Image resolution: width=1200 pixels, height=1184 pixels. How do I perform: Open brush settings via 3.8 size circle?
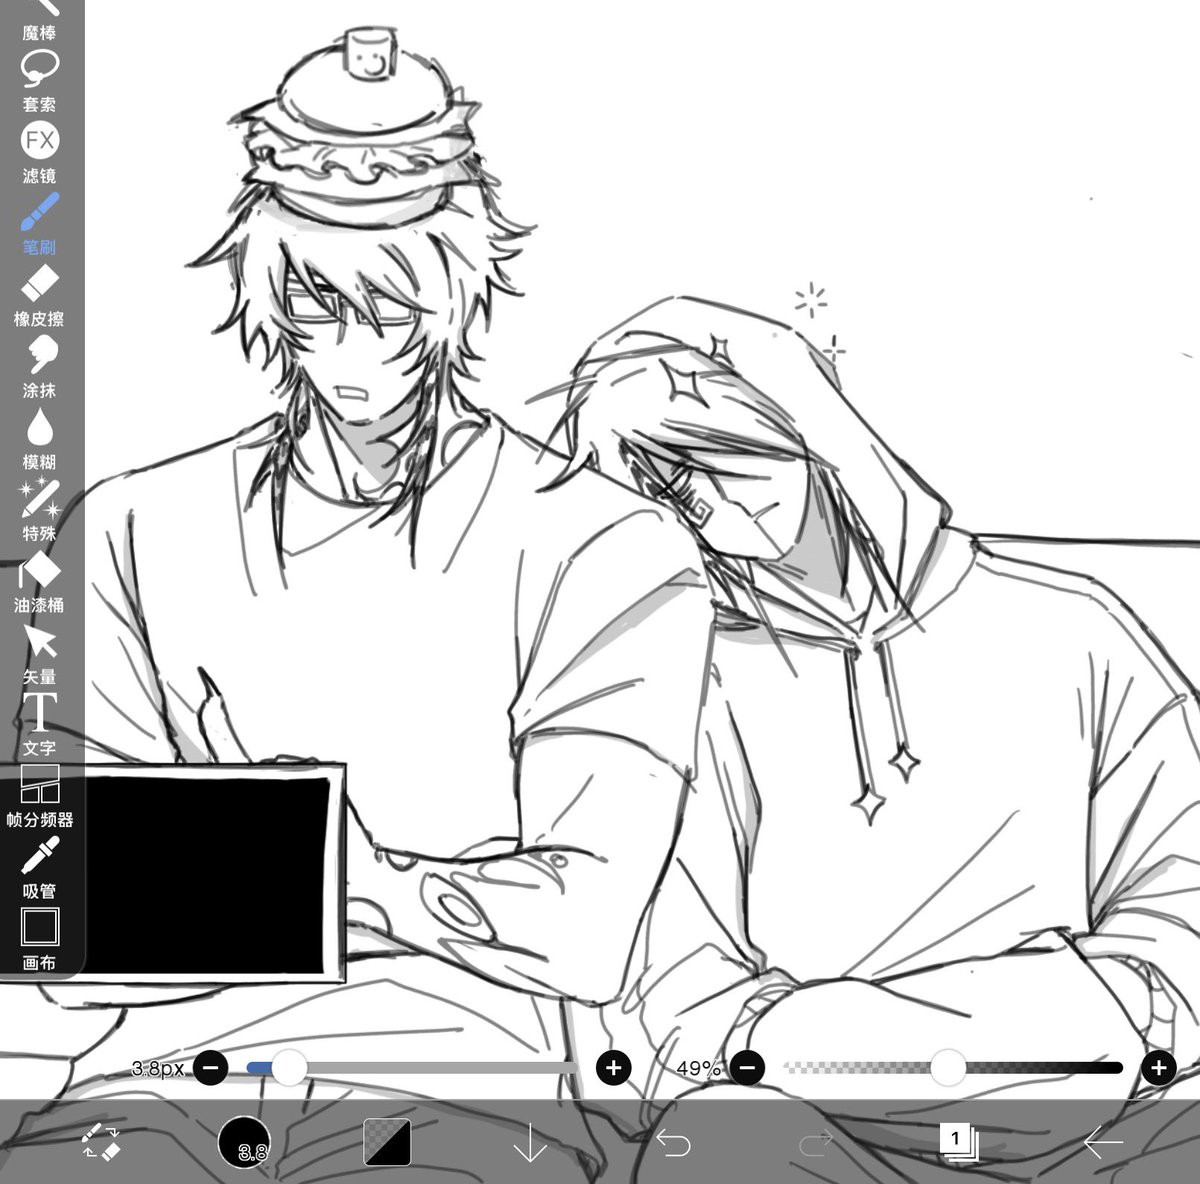tap(243, 1141)
